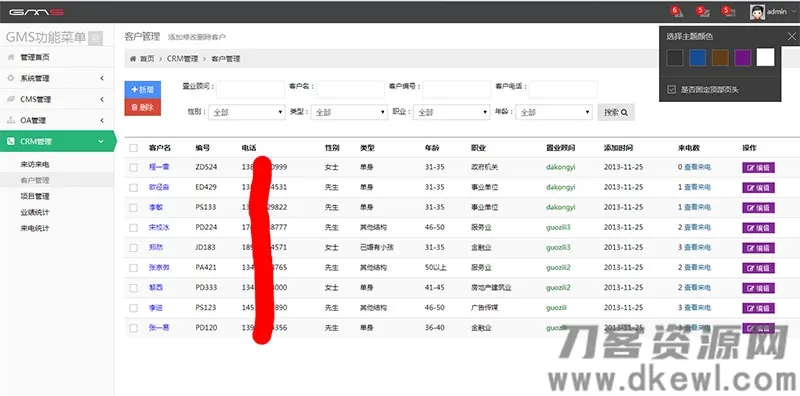Toggle the fixed top header checkbox
800x396 pixels.
[672, 90]
